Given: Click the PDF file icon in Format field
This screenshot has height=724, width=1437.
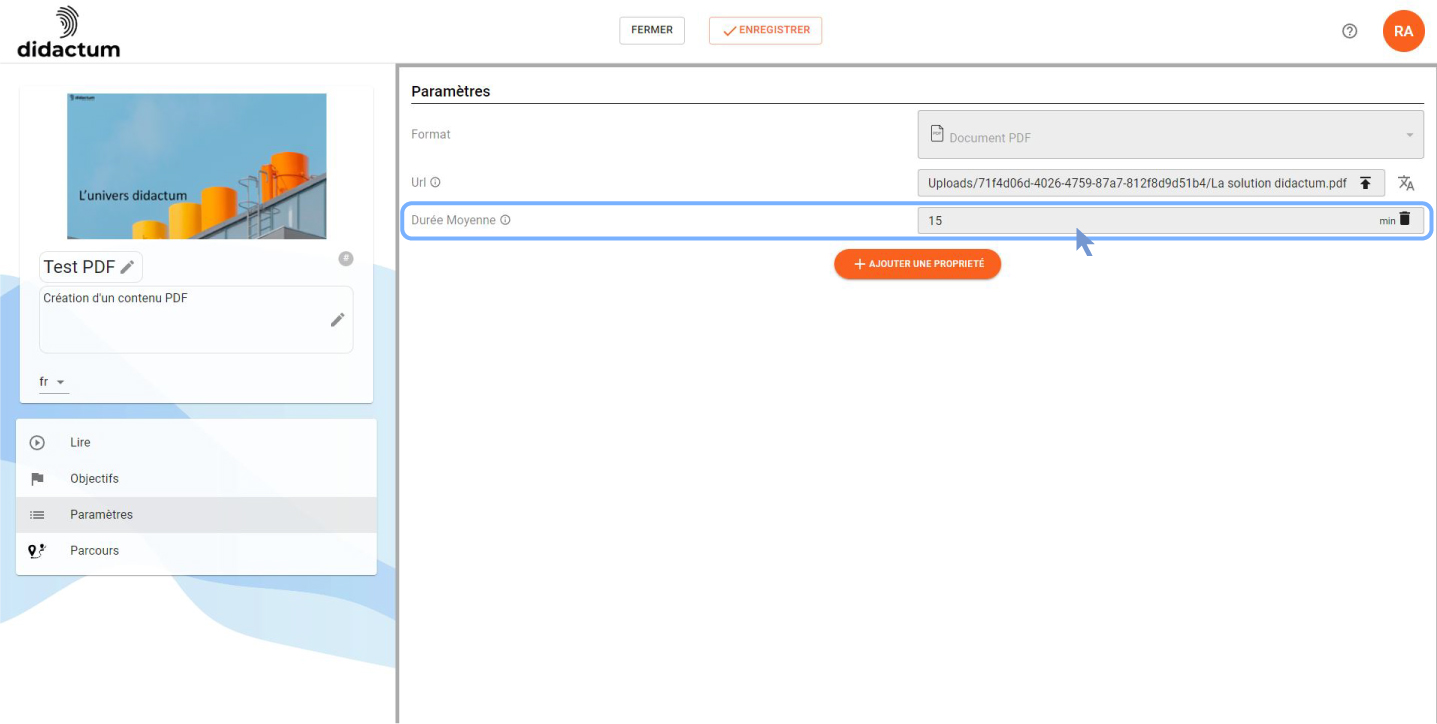Looking at the screenshot, I should pyautogui.click(x=937, y=133).
